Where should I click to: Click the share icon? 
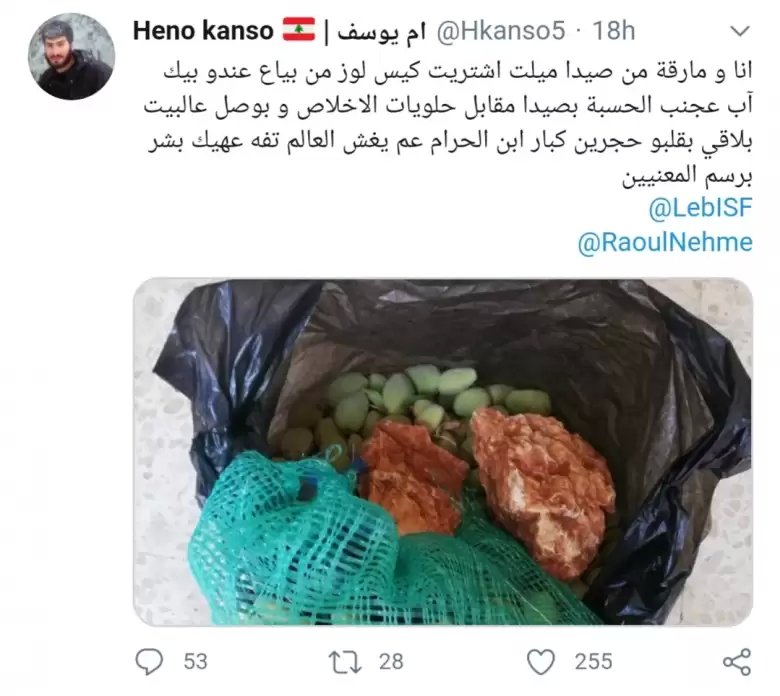coord(737,662)
